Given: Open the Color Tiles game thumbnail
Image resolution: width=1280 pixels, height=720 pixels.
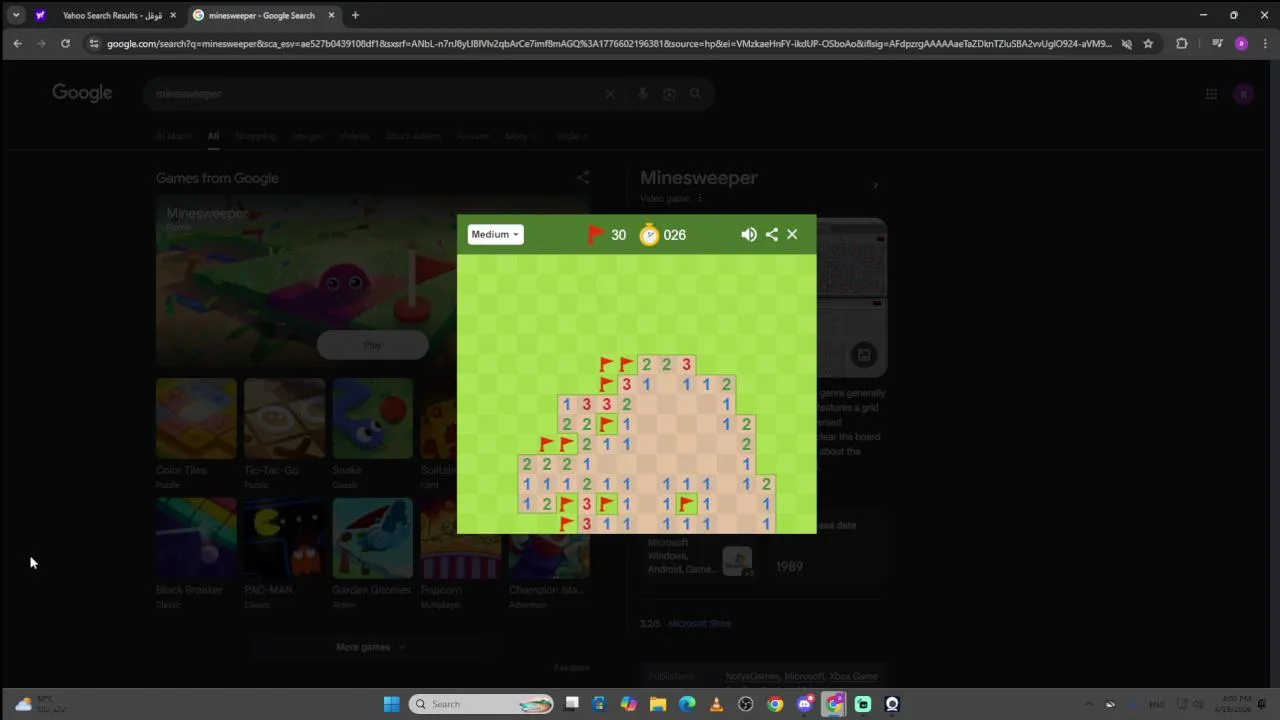Looking at the screenshot, I should pyautogui.click(x=196, y=418).
